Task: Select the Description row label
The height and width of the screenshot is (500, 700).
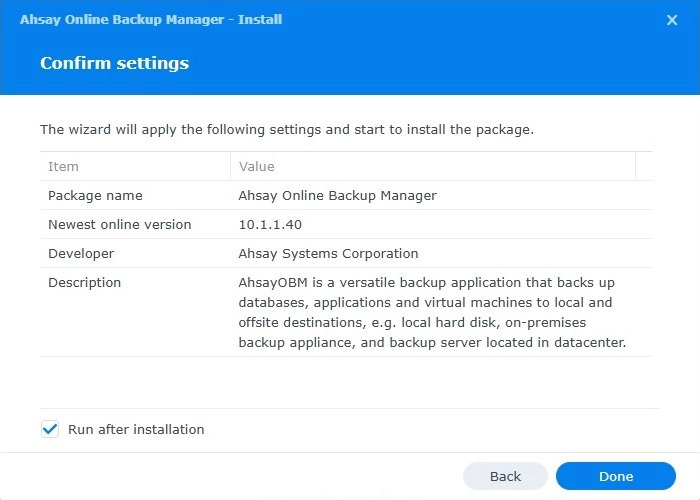Action: tap(84, 282)
